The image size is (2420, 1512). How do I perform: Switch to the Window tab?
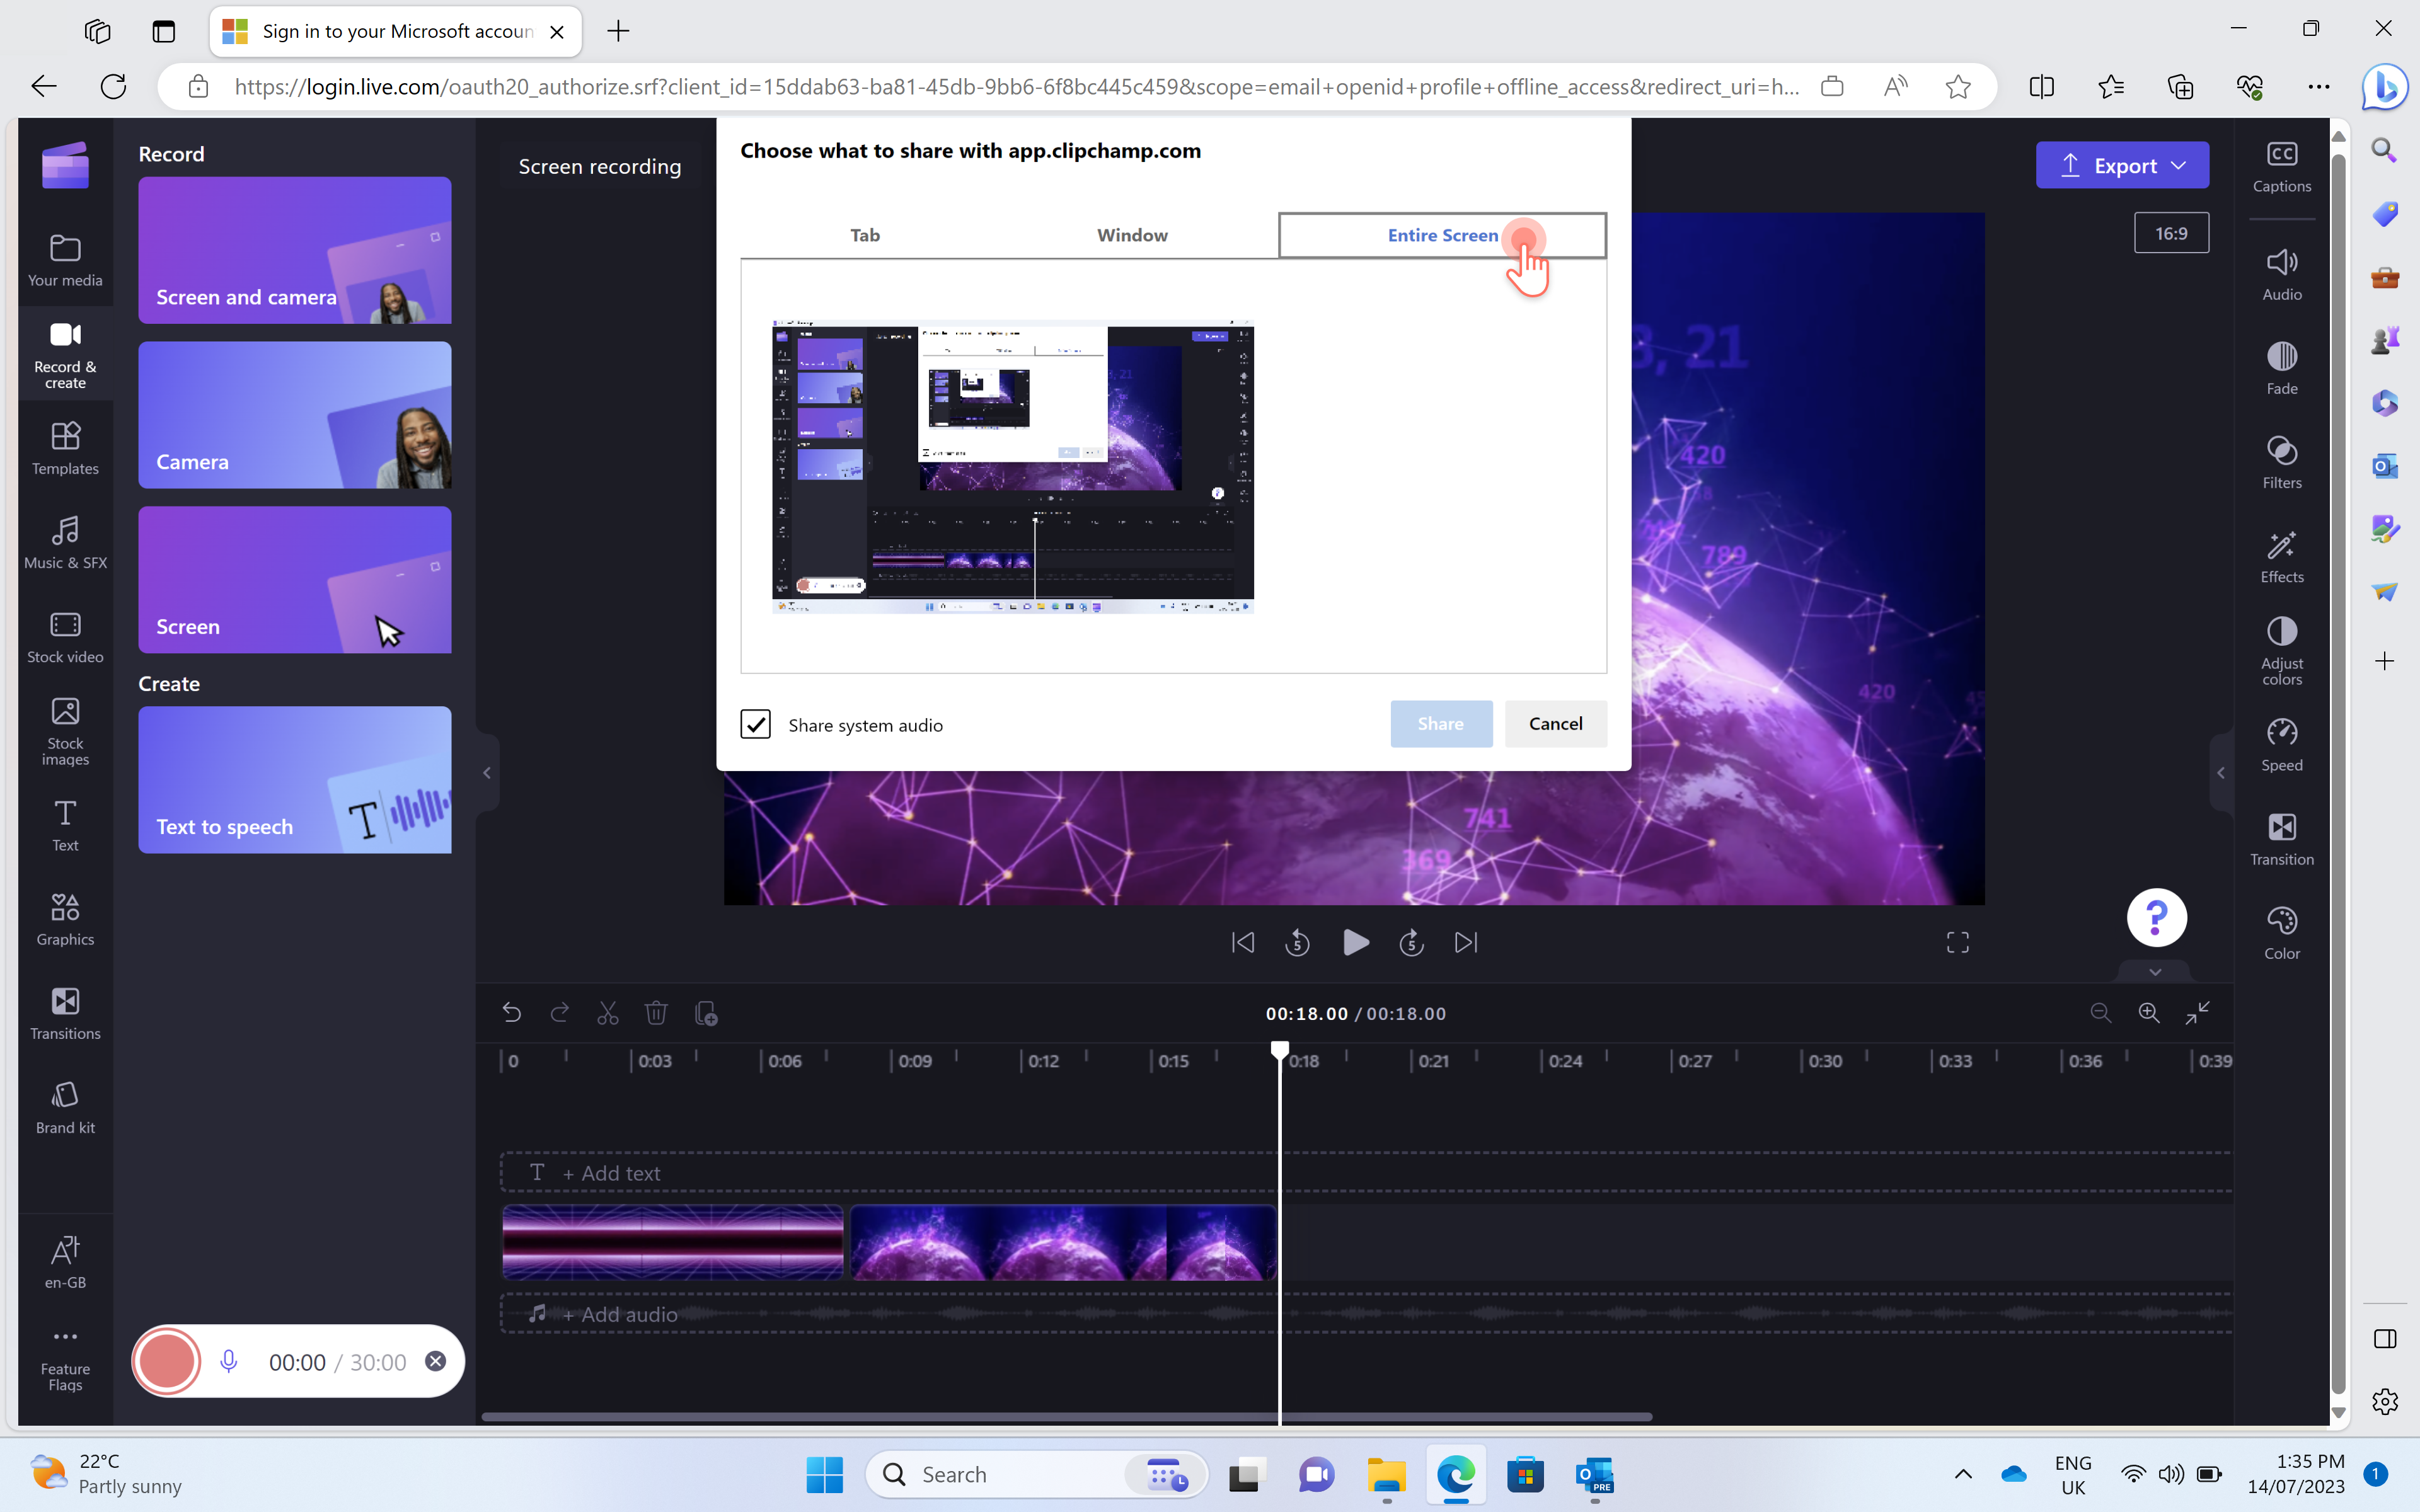(x=1132, y=235)
